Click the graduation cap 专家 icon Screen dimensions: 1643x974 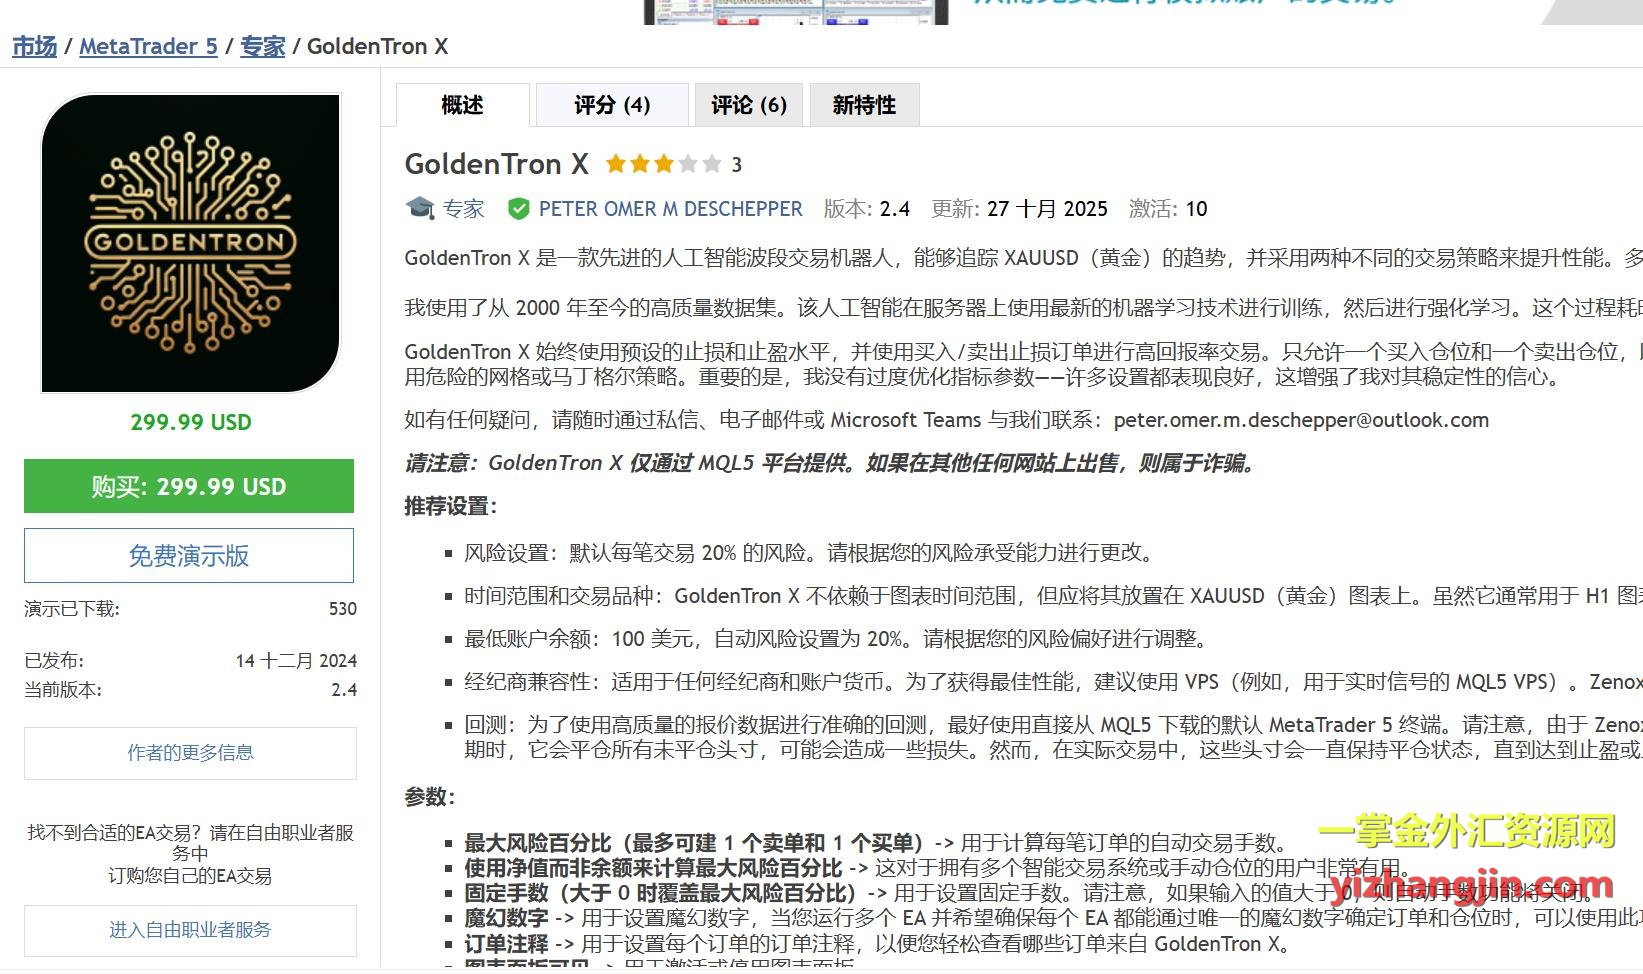[420, 208]
